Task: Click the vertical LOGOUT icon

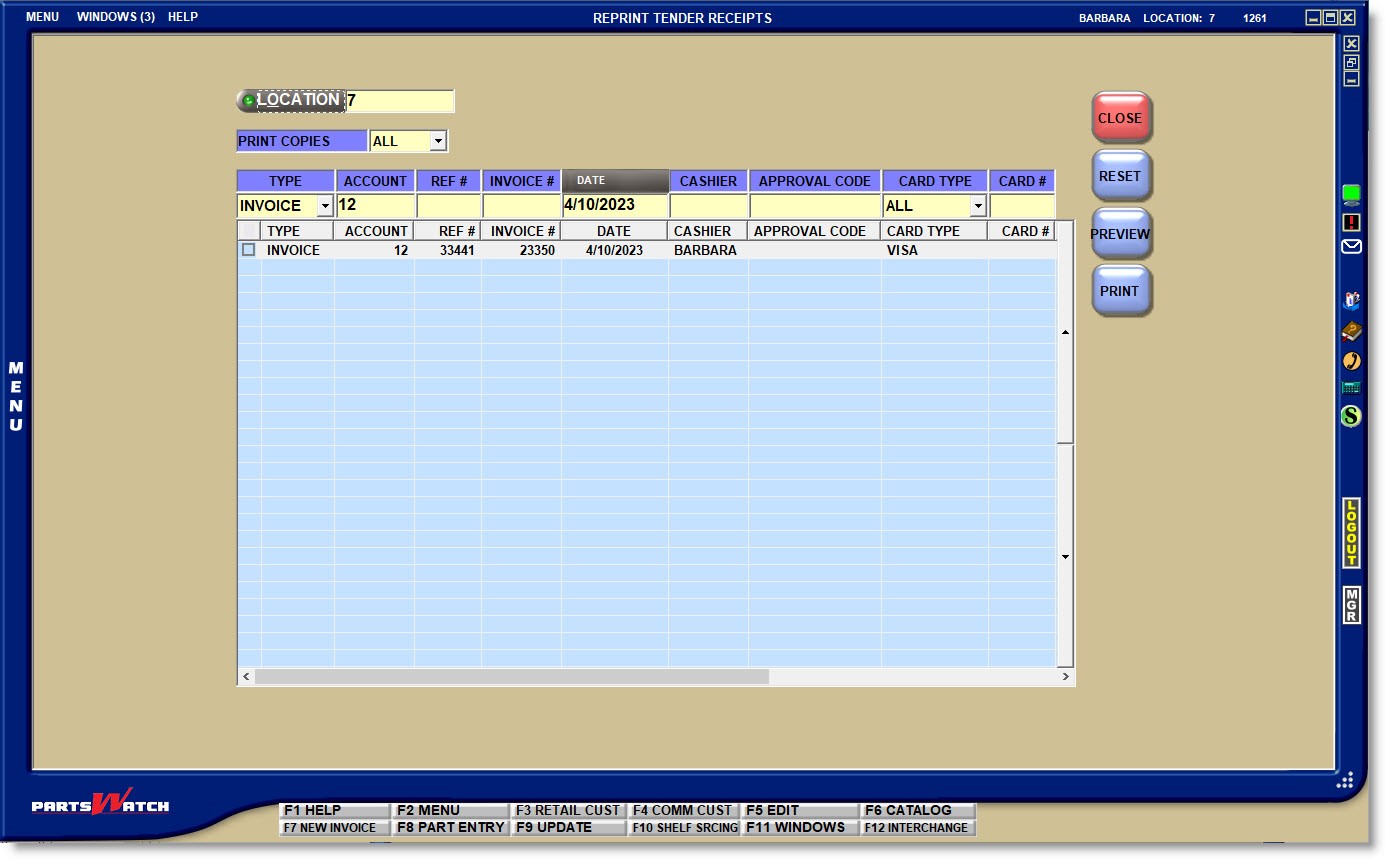Action: pos(1351,533)
